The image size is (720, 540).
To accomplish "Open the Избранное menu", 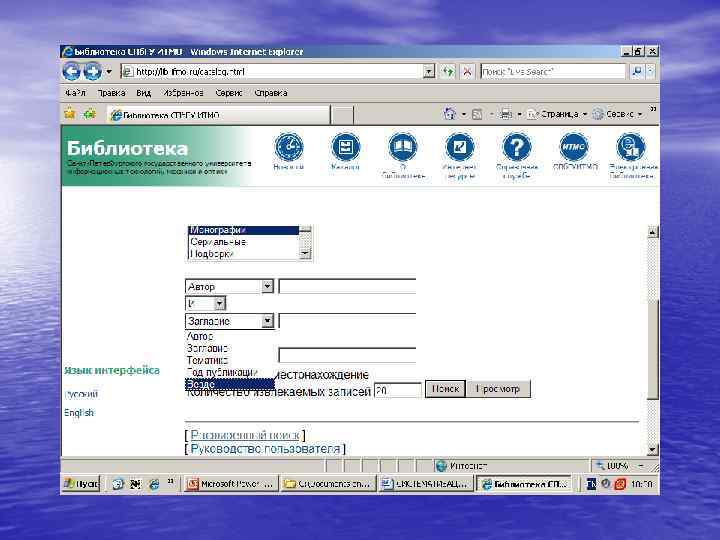I will 183,93.
